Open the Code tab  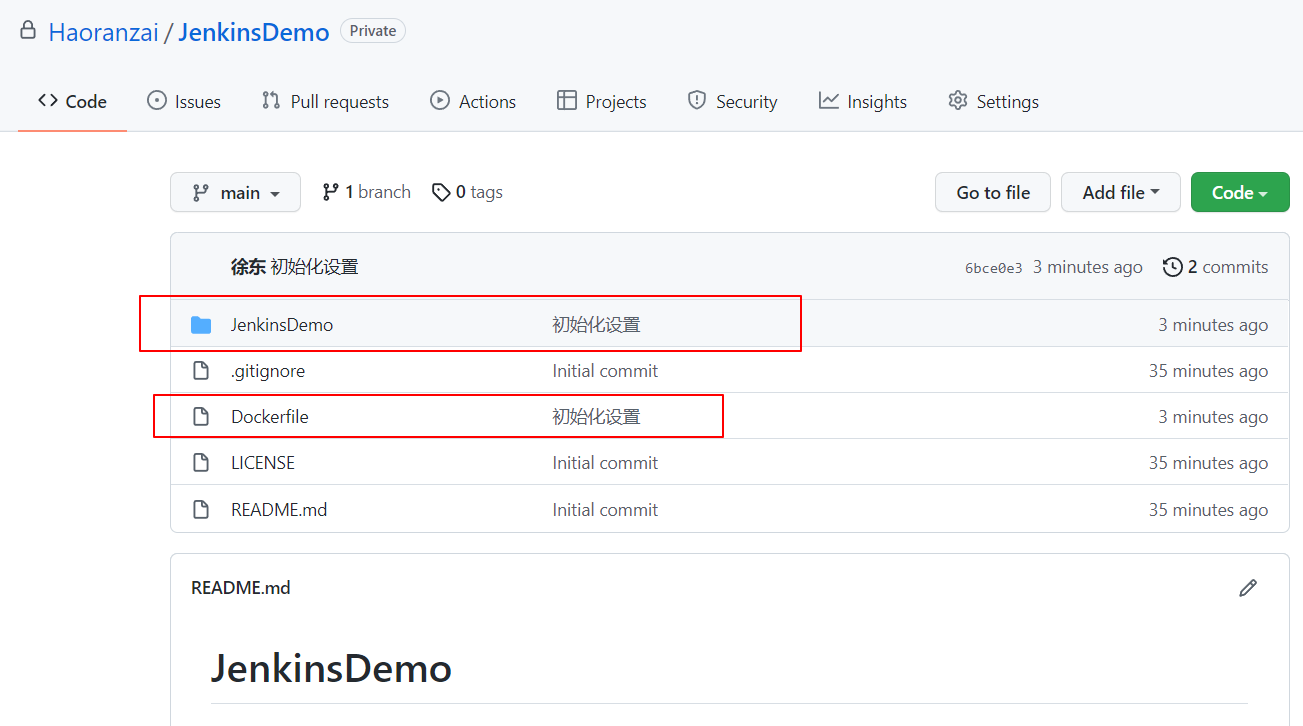click(x=72, y=101)
